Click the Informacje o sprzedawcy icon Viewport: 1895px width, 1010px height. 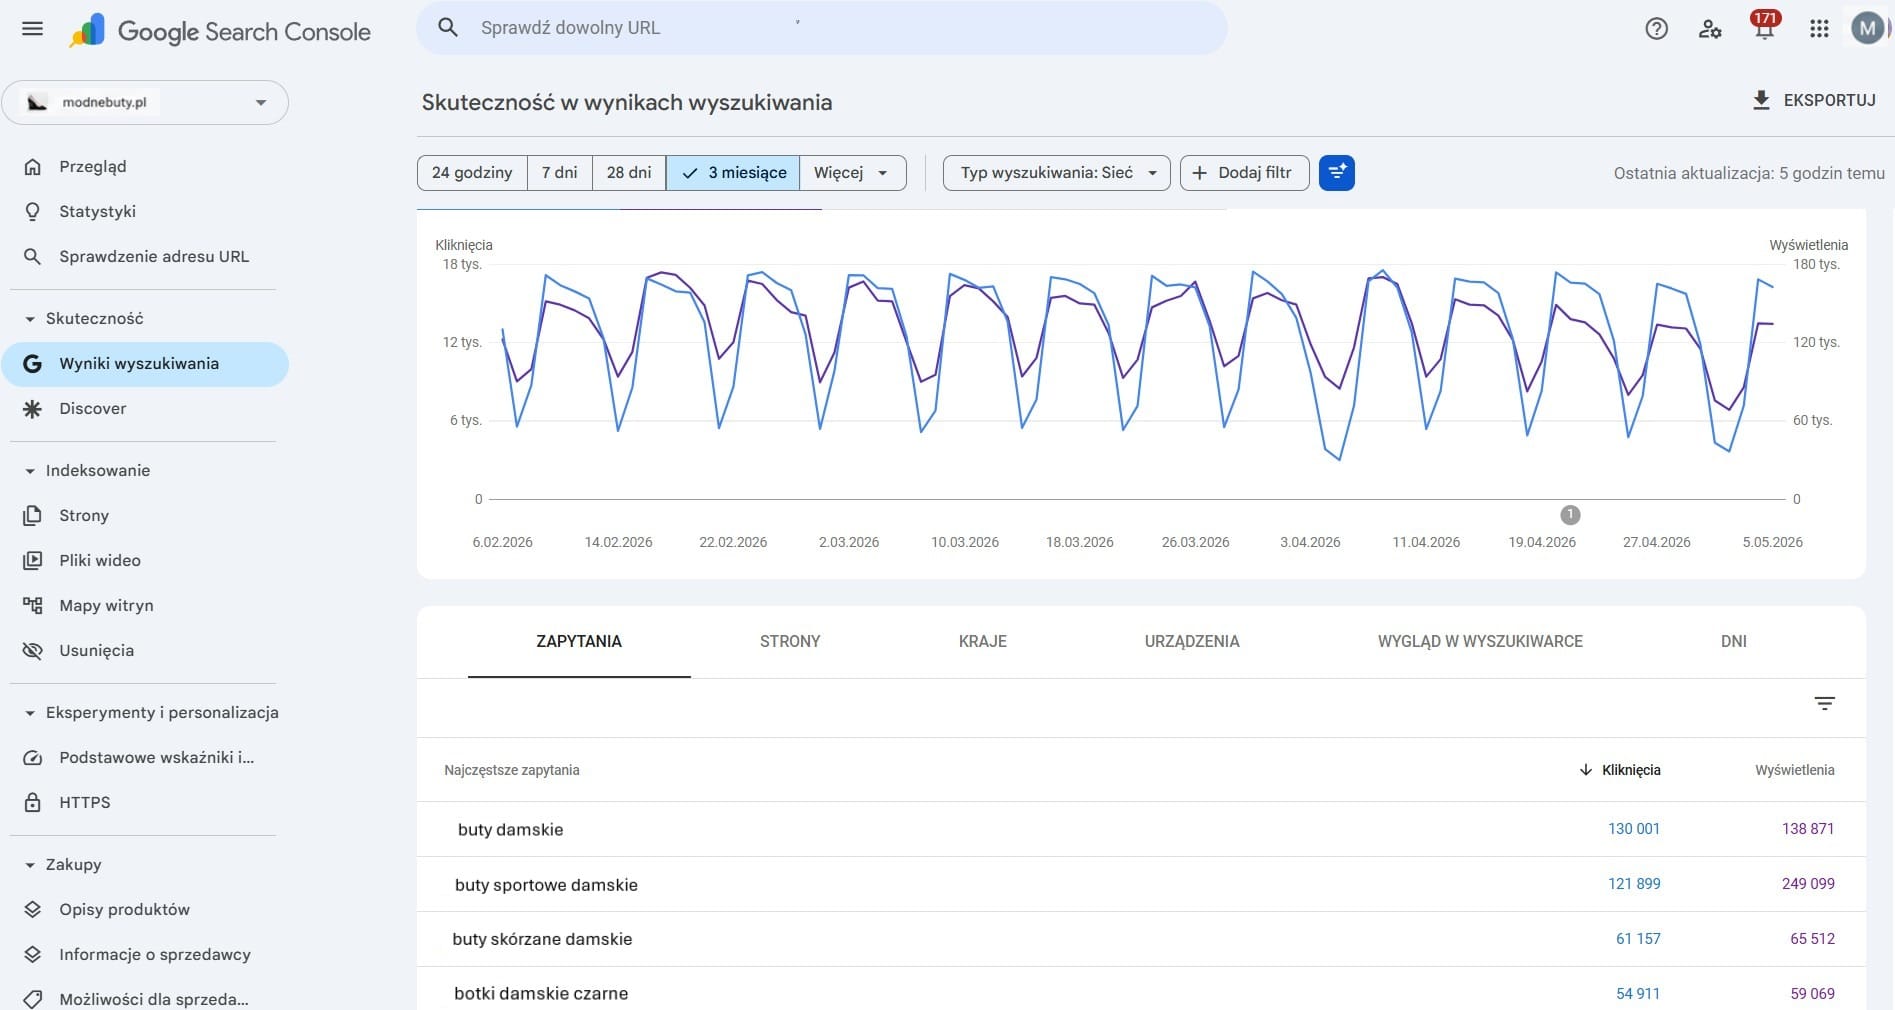pos(32,955)
